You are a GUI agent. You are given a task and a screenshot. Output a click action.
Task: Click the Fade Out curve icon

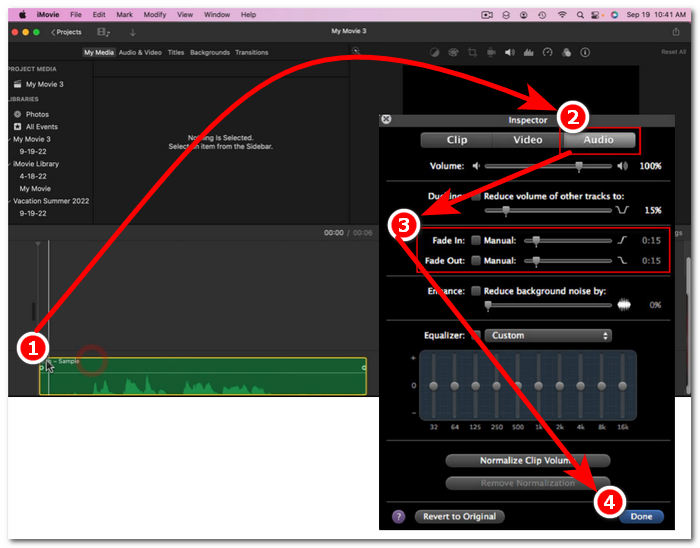[622, 261]
